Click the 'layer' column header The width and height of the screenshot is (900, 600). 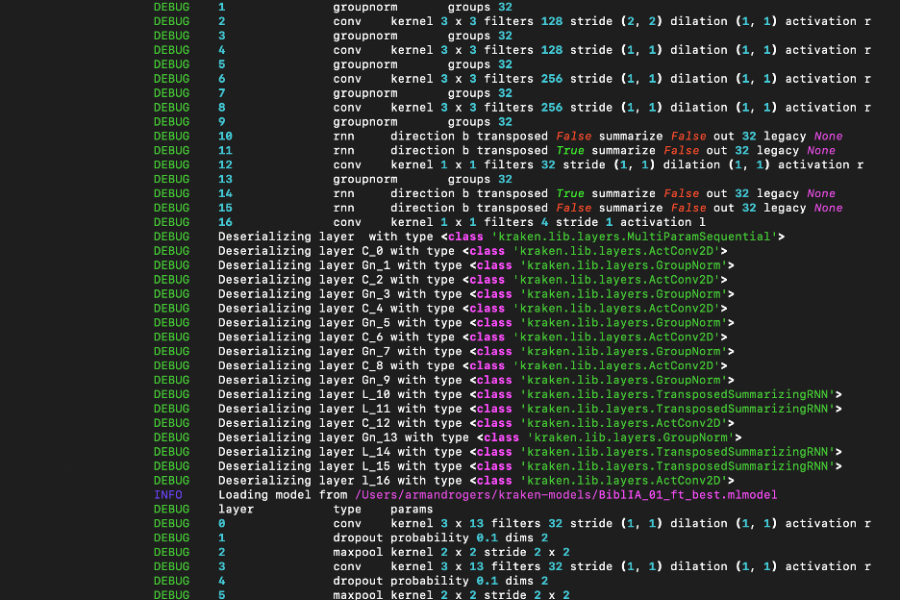click(x=236, y=509)
